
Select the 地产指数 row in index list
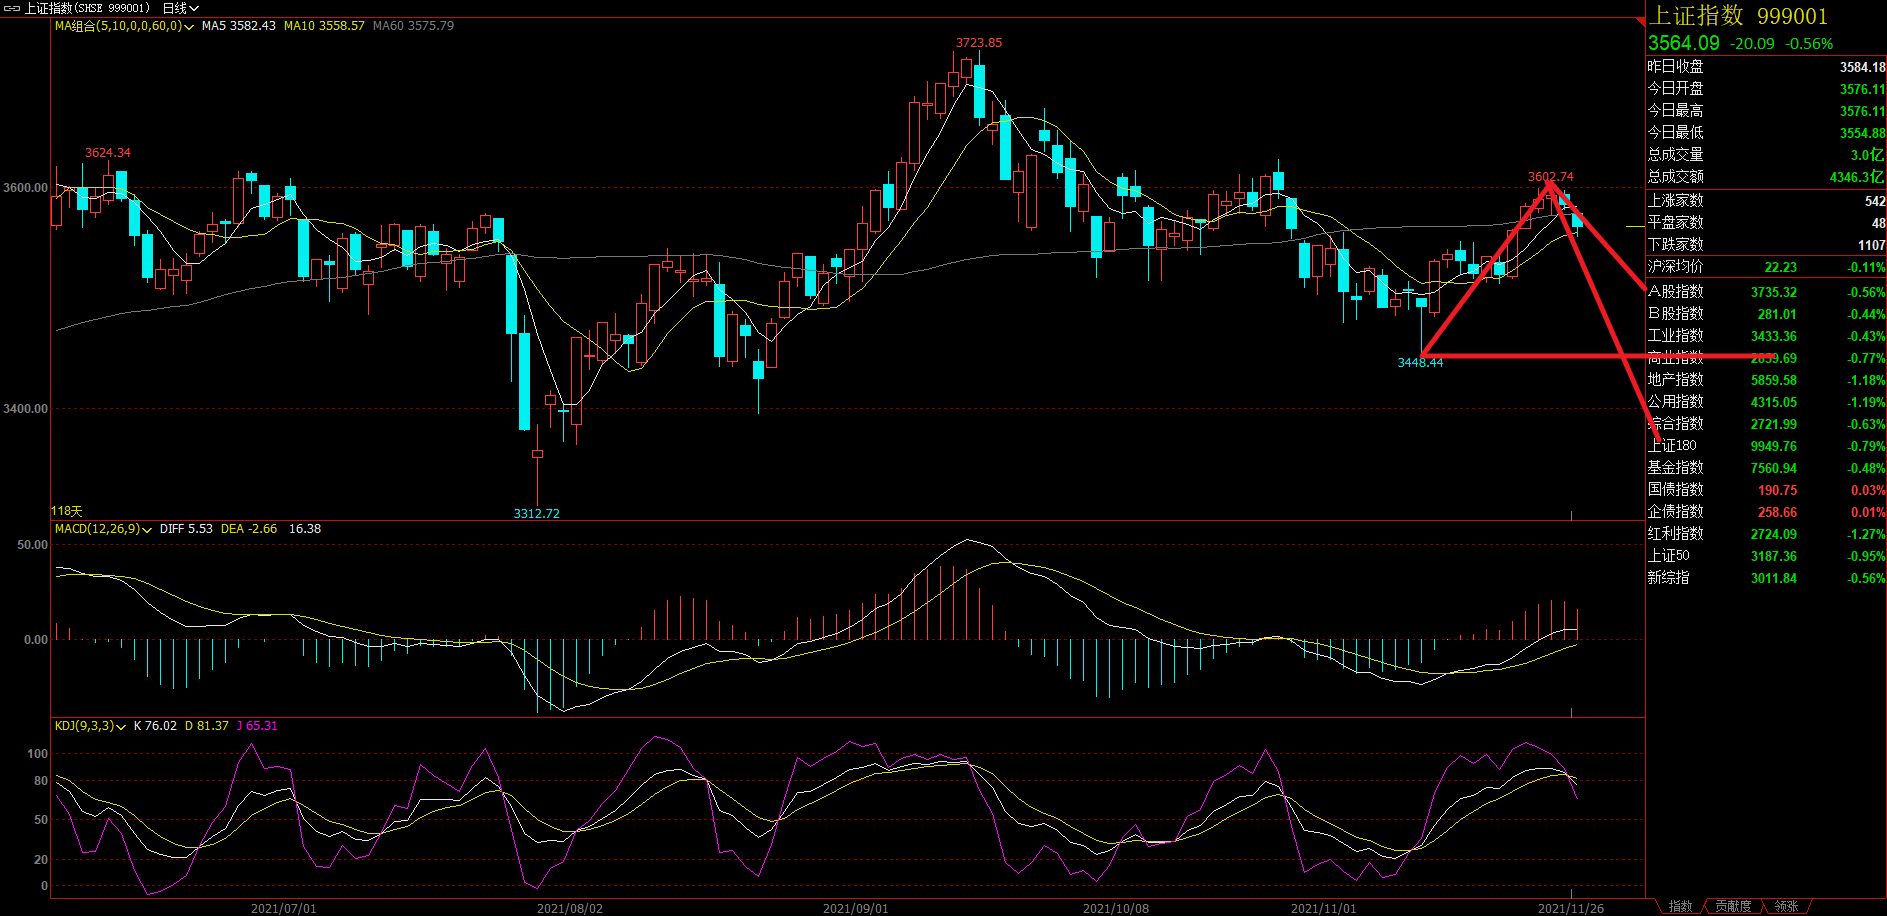coord(1675,380)
